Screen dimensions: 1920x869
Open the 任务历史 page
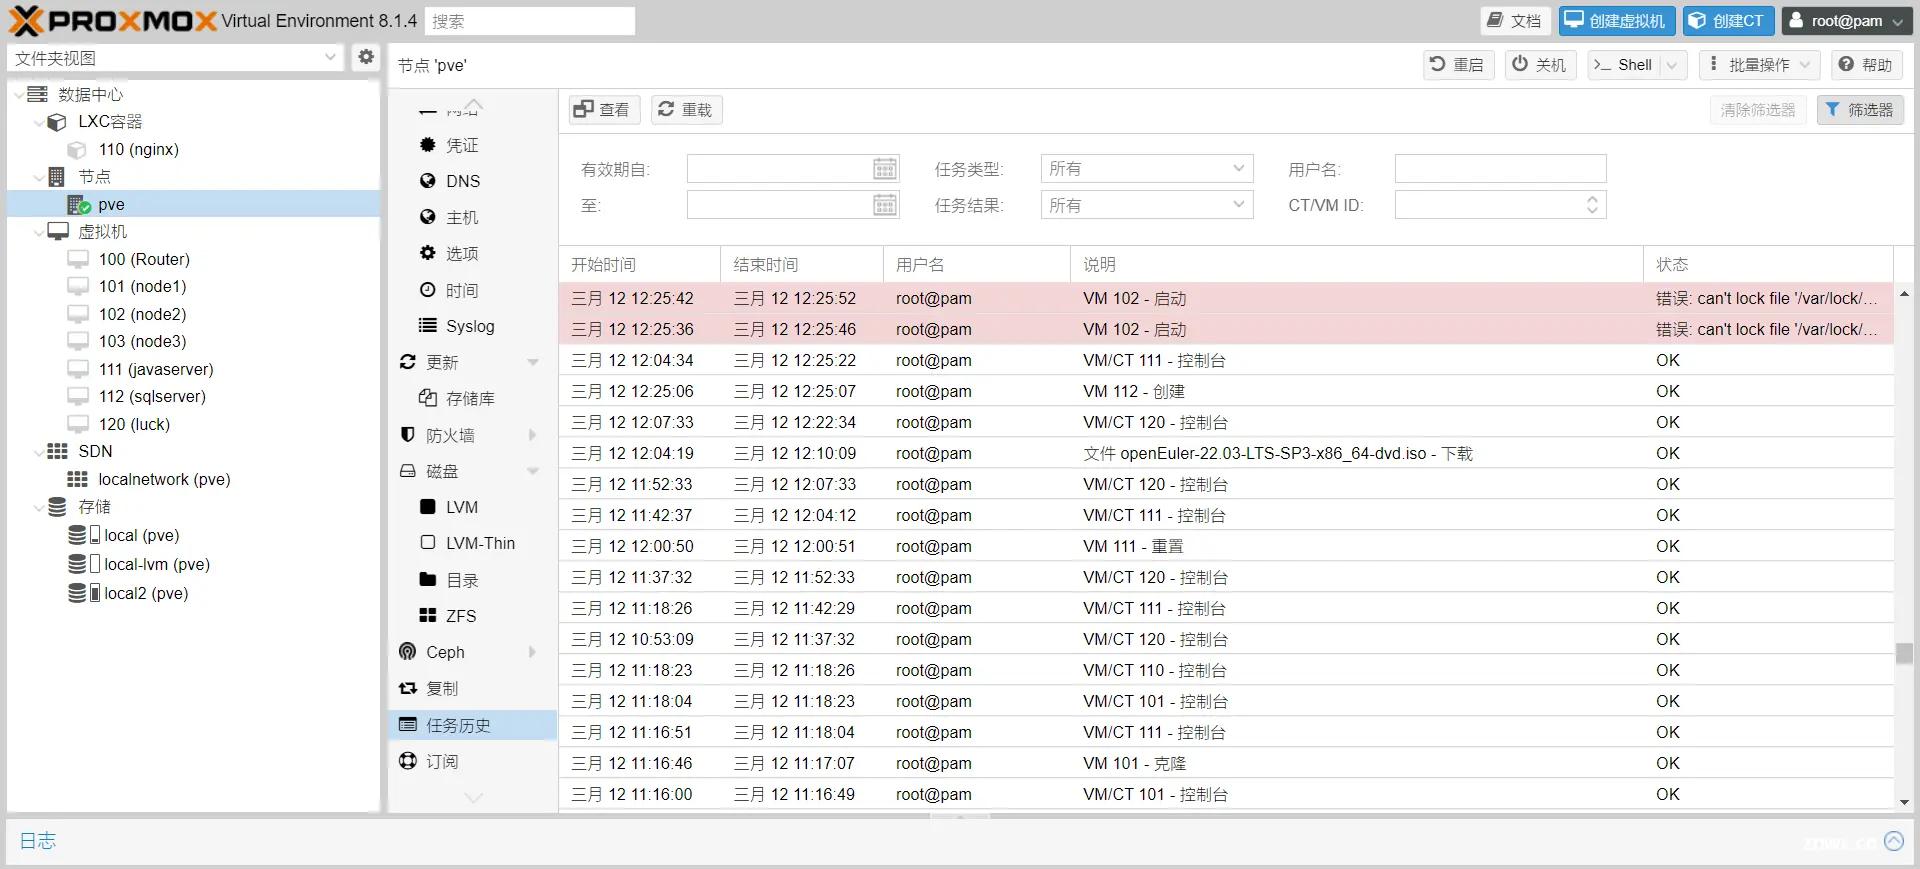[x=472, y=725]
